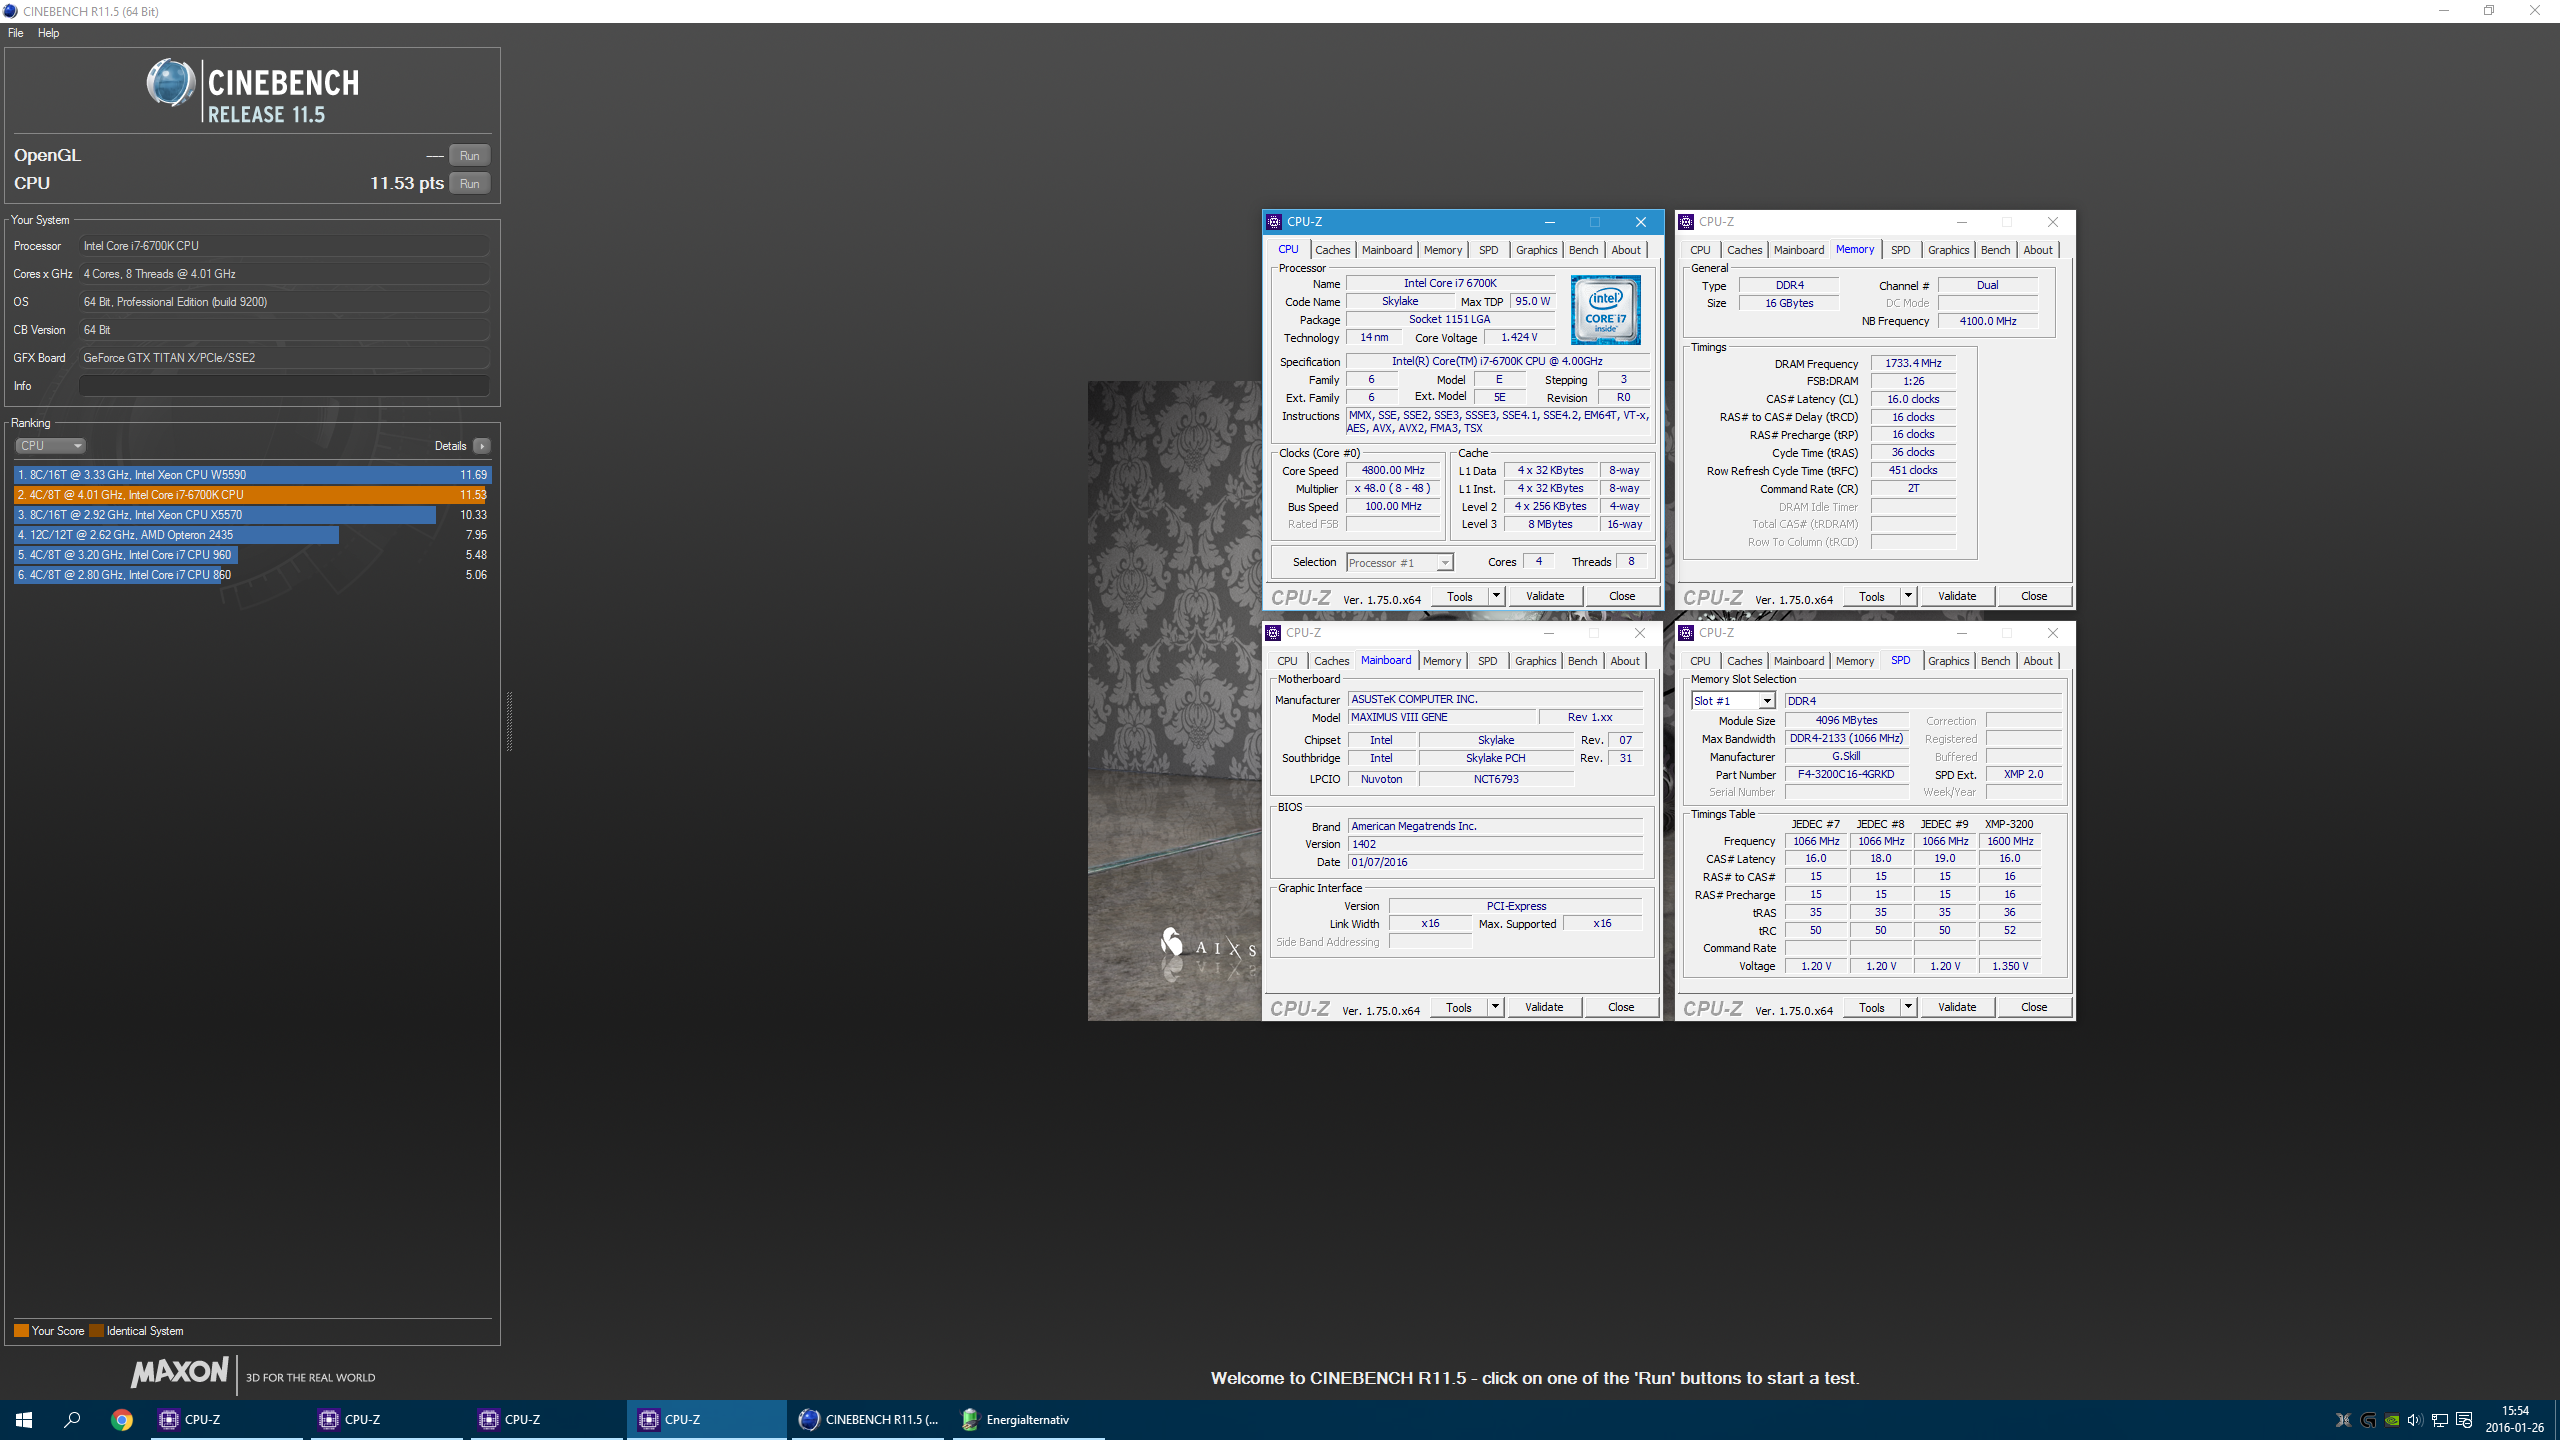
Task: Click Close in the CPU-Z Mainboard window
Action: click(x=1621, y=1007)
